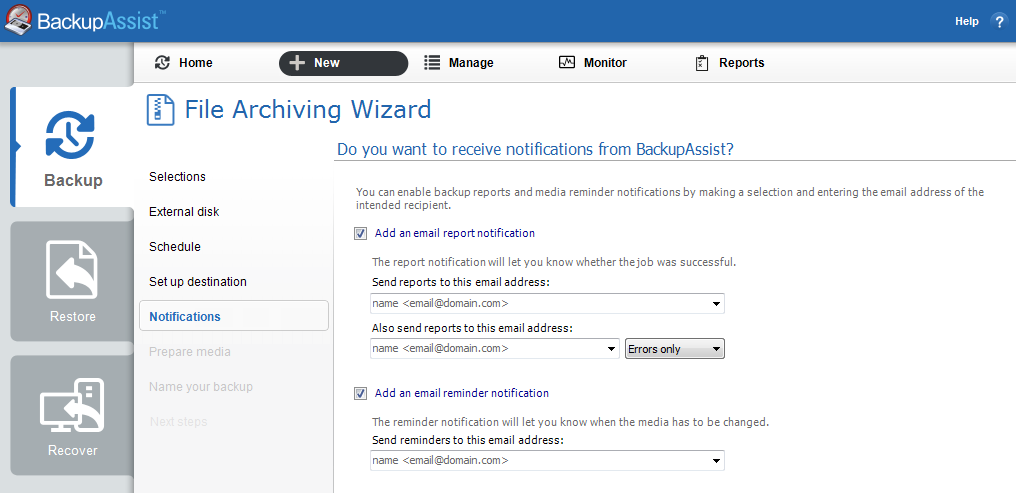Go to the Schedule wizard step
This screenshot has width=1016, height=493.
click(x=175, y=247)
